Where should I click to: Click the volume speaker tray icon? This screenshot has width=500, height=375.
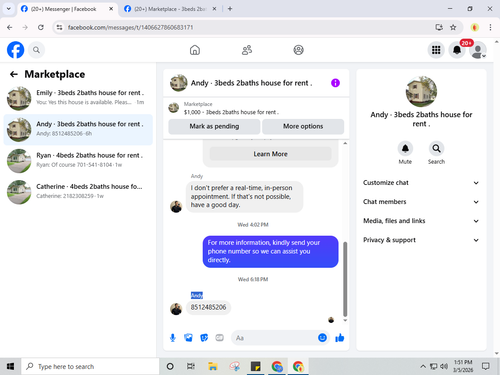444,366
